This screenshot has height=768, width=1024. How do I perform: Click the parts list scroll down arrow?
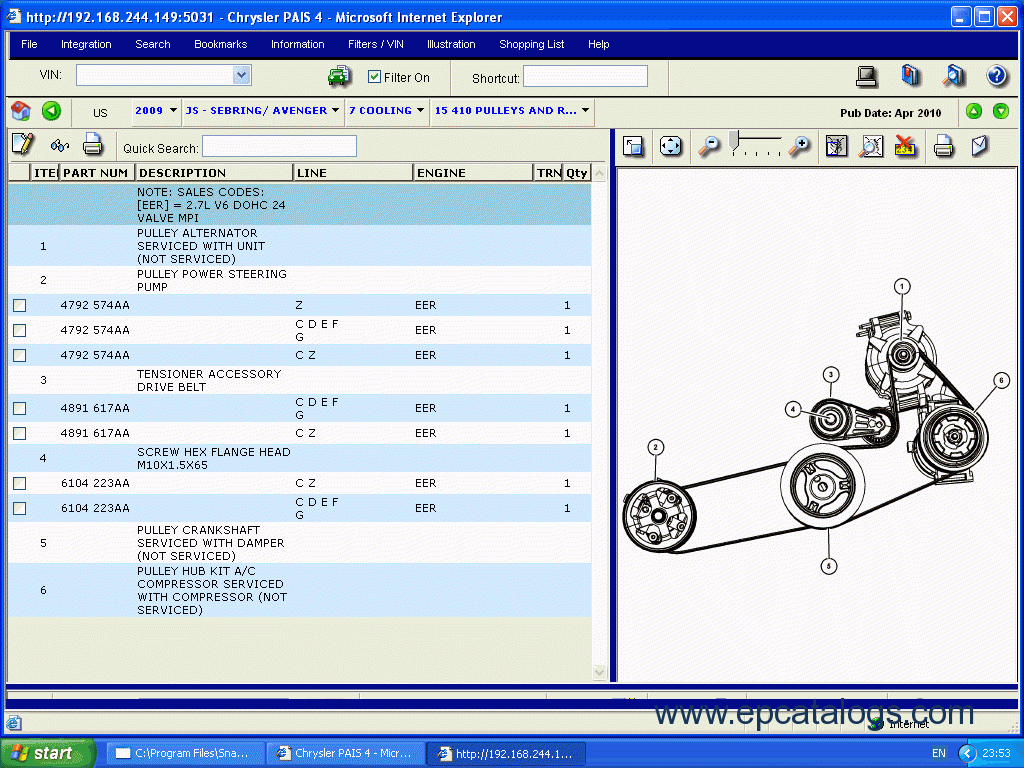pyautogui.click(x=600, y=672)
